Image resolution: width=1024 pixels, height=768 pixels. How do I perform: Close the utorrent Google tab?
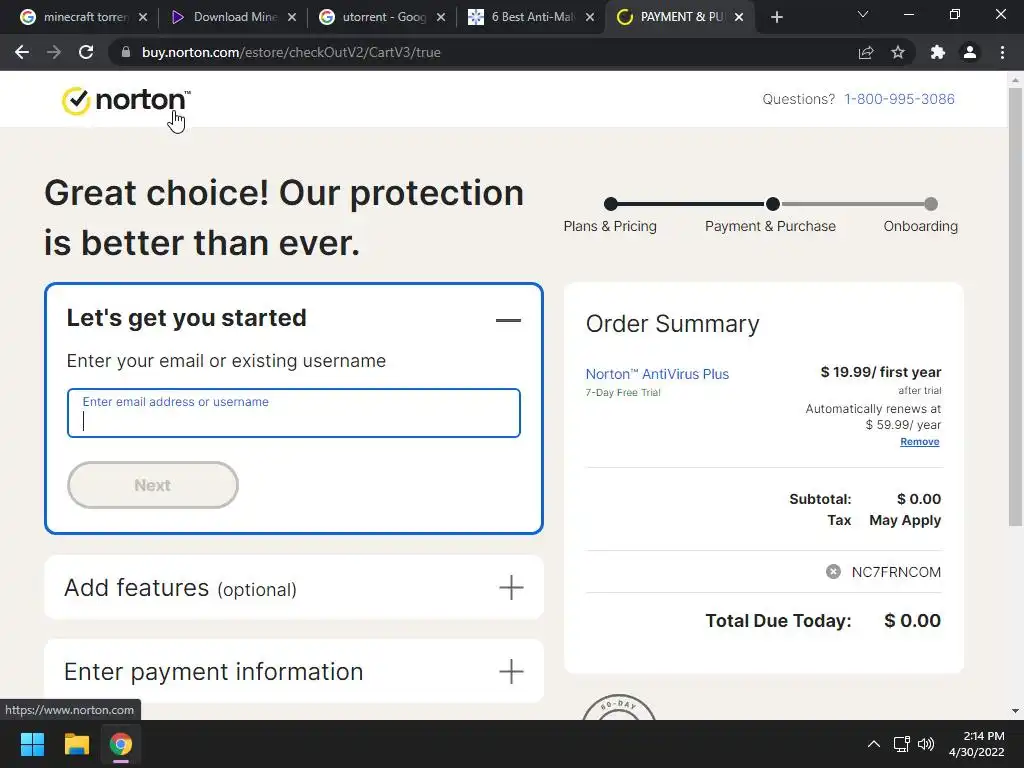pos(441,17)
